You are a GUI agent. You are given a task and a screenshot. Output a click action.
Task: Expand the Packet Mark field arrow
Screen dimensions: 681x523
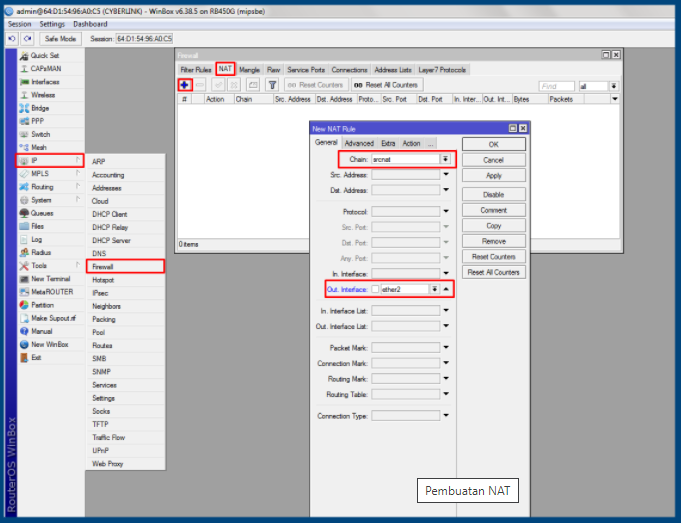coord(446,348)
